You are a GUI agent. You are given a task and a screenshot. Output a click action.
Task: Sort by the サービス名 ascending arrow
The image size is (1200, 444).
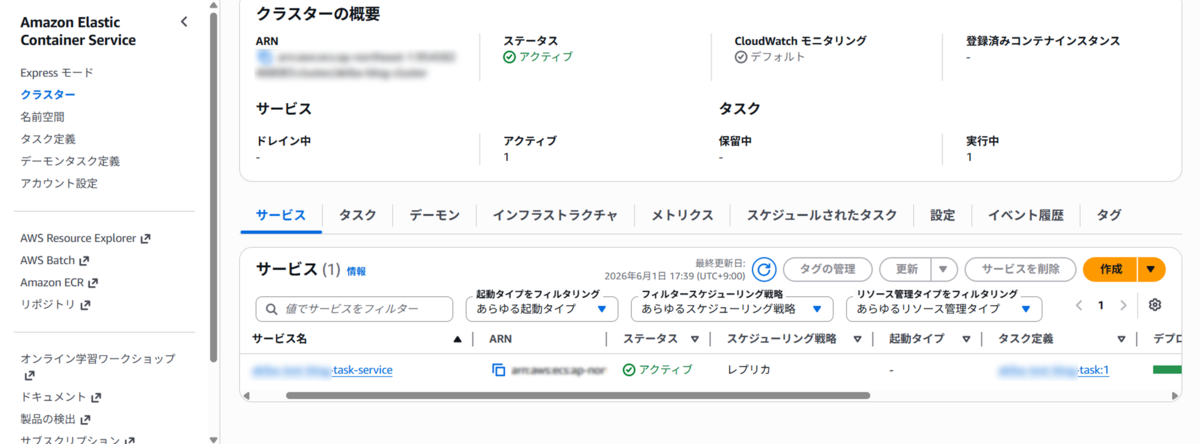pos(458,339)
